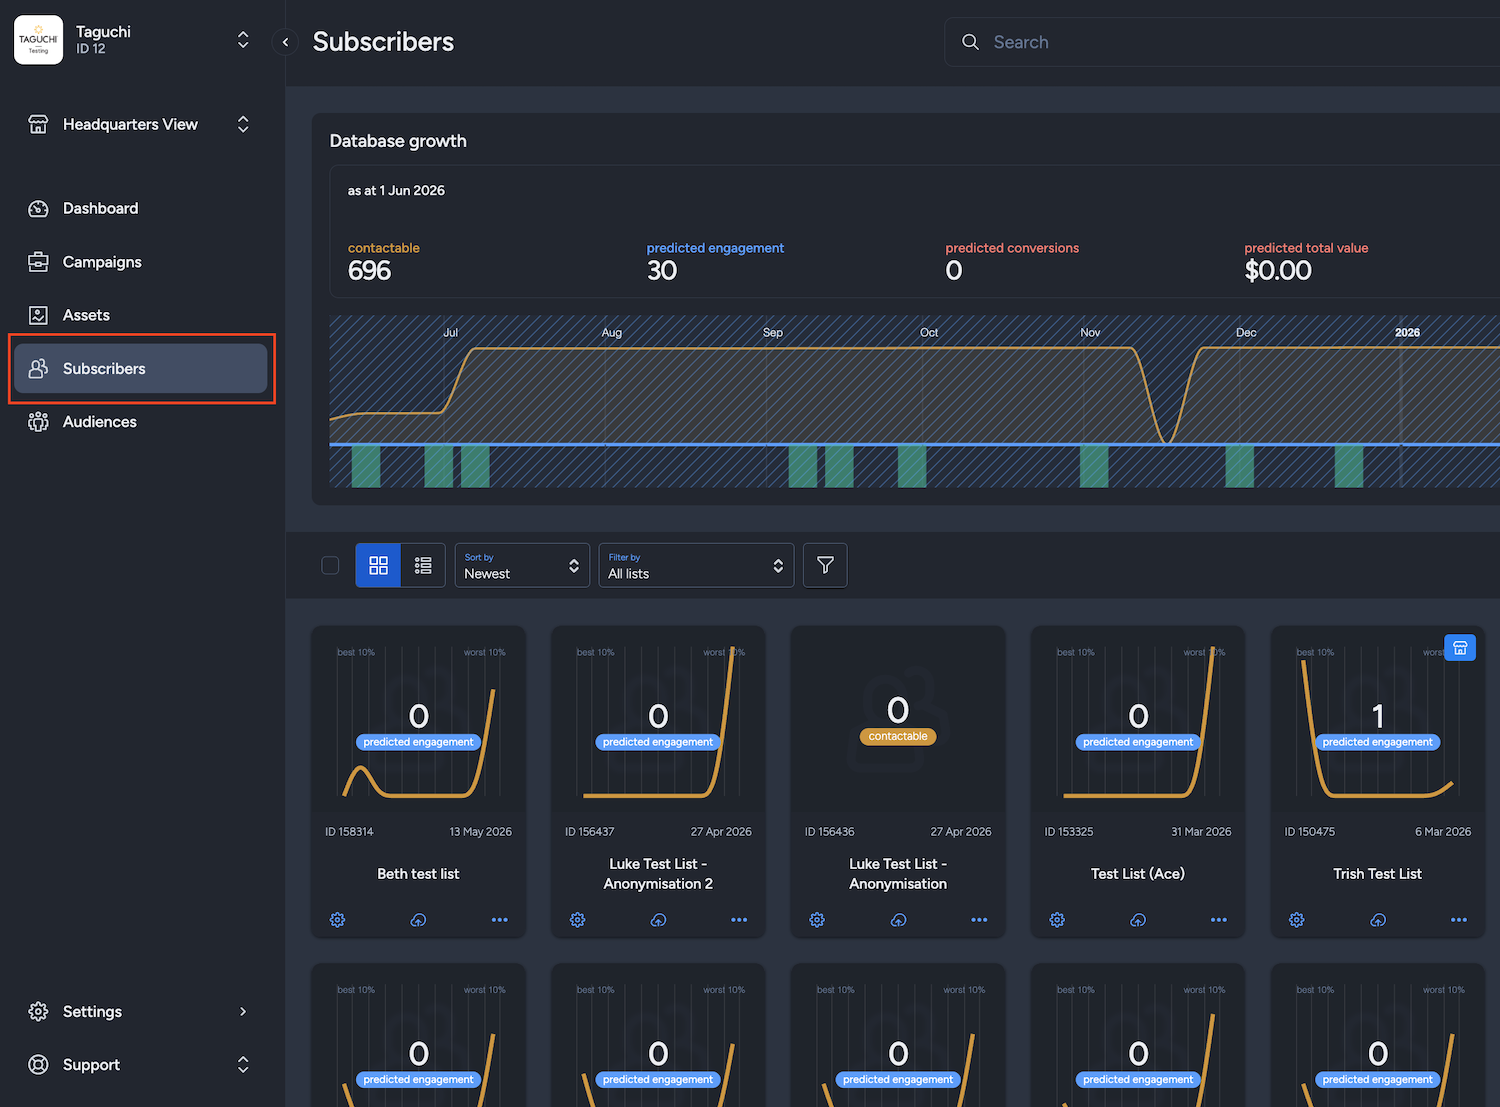Collapse the sidebar with the arrow button
Screen dimensions: 1500x1107
pyautogui.click(x=285, y=42)
